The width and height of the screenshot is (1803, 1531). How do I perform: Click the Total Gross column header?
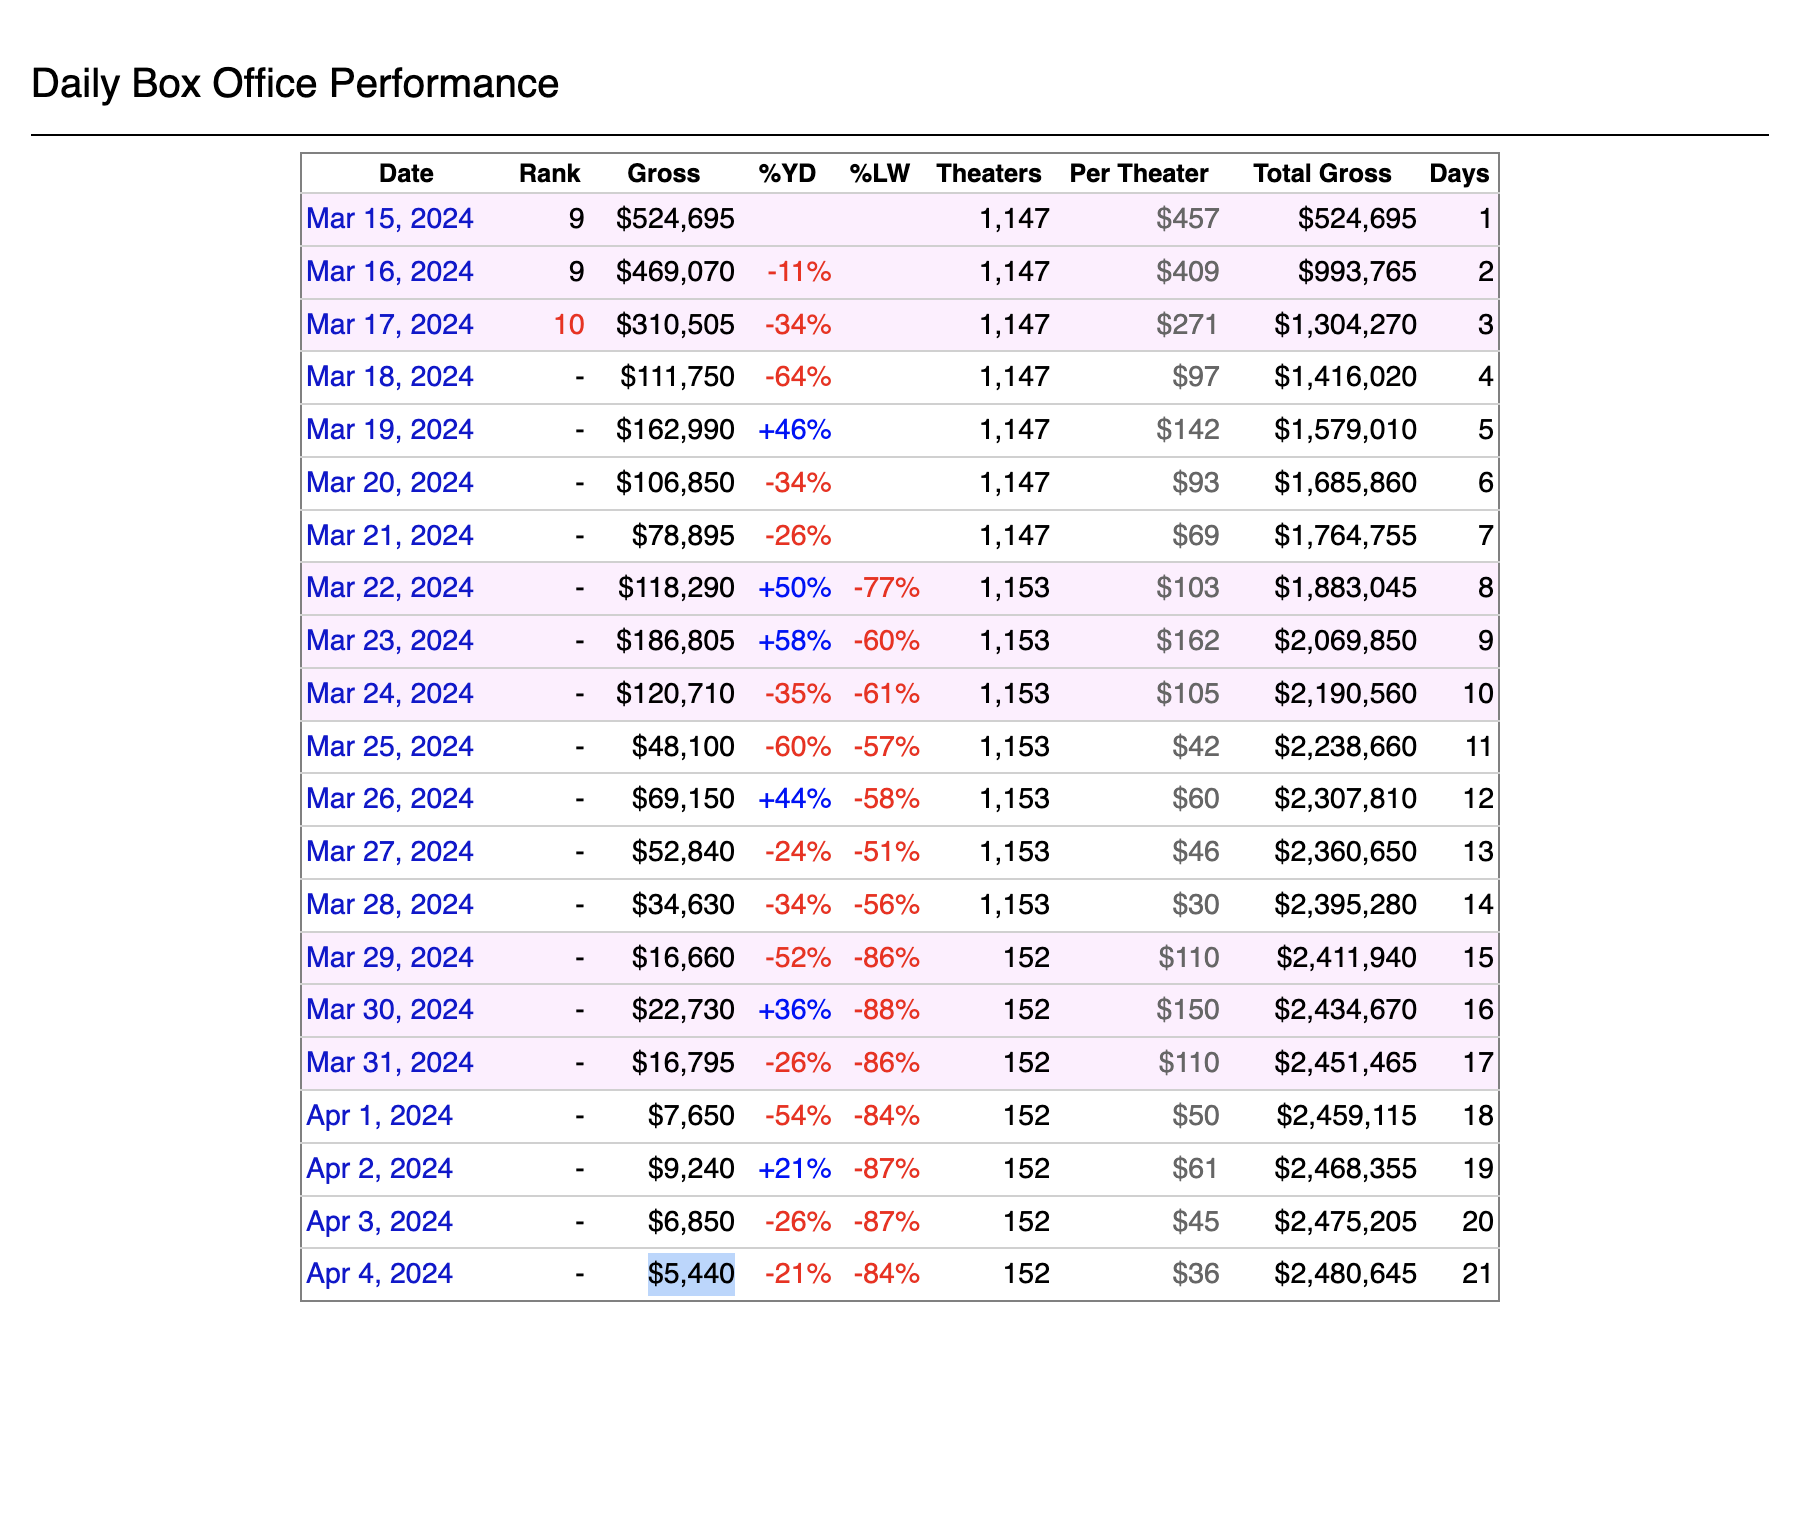point(1322,174)
